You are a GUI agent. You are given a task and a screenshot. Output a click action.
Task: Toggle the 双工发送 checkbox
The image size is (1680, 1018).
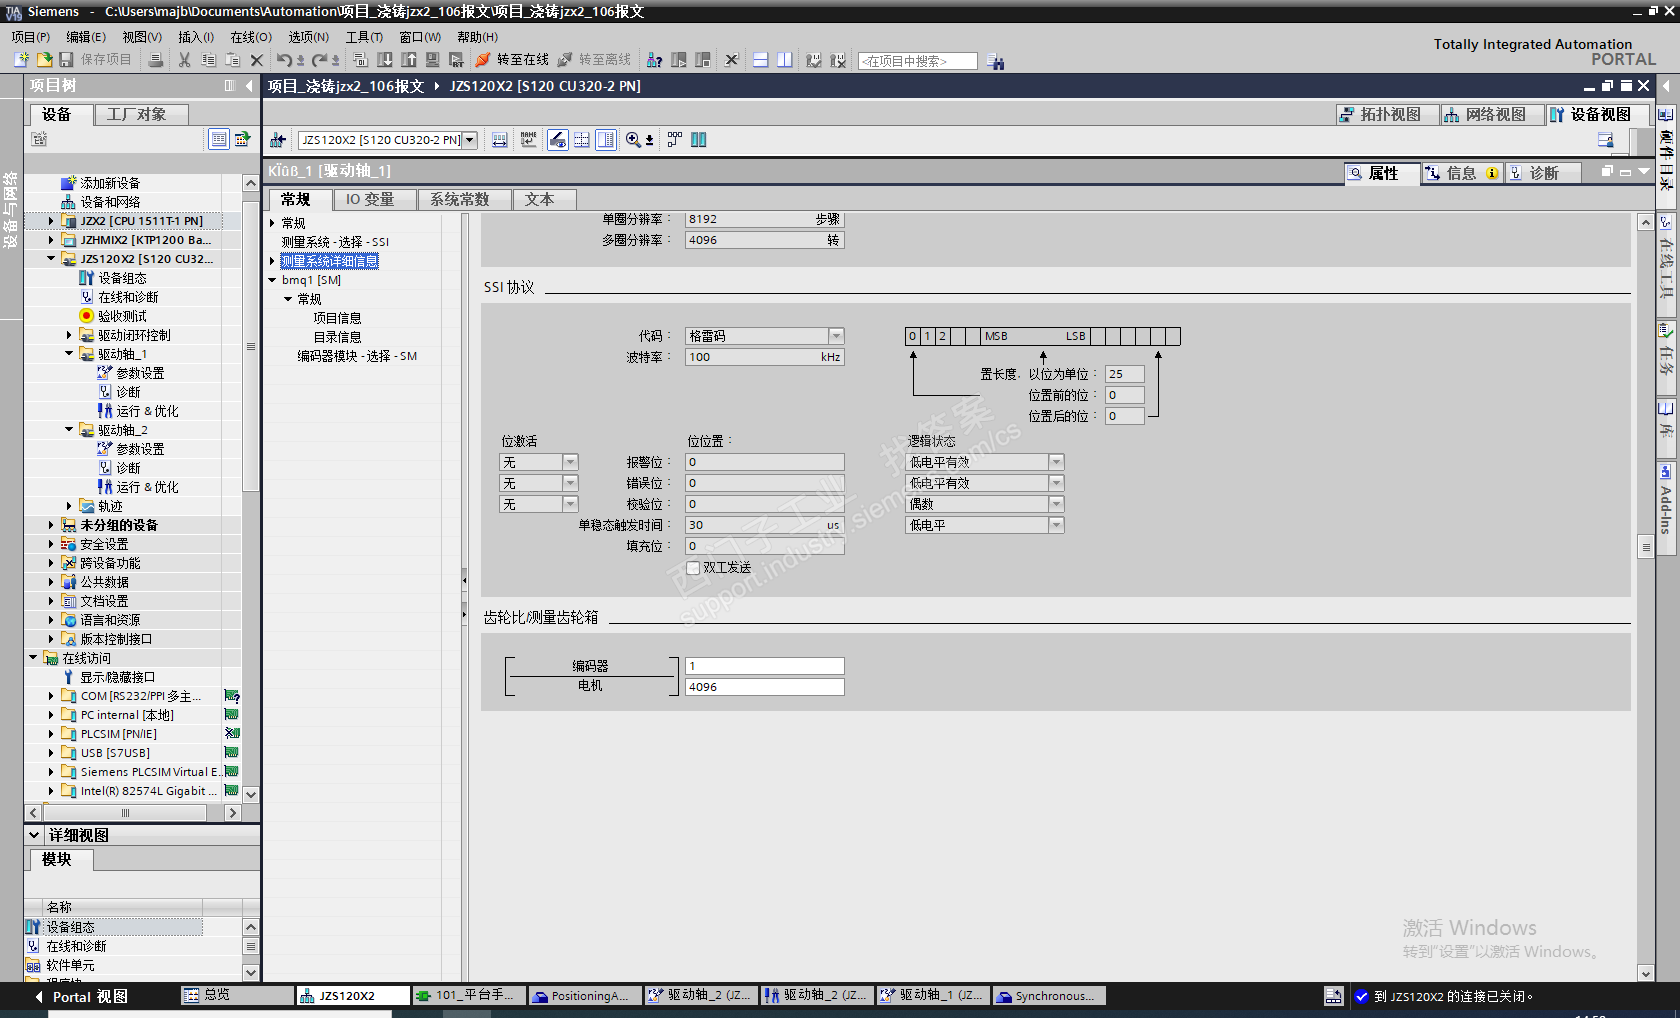tap(693, 568)
